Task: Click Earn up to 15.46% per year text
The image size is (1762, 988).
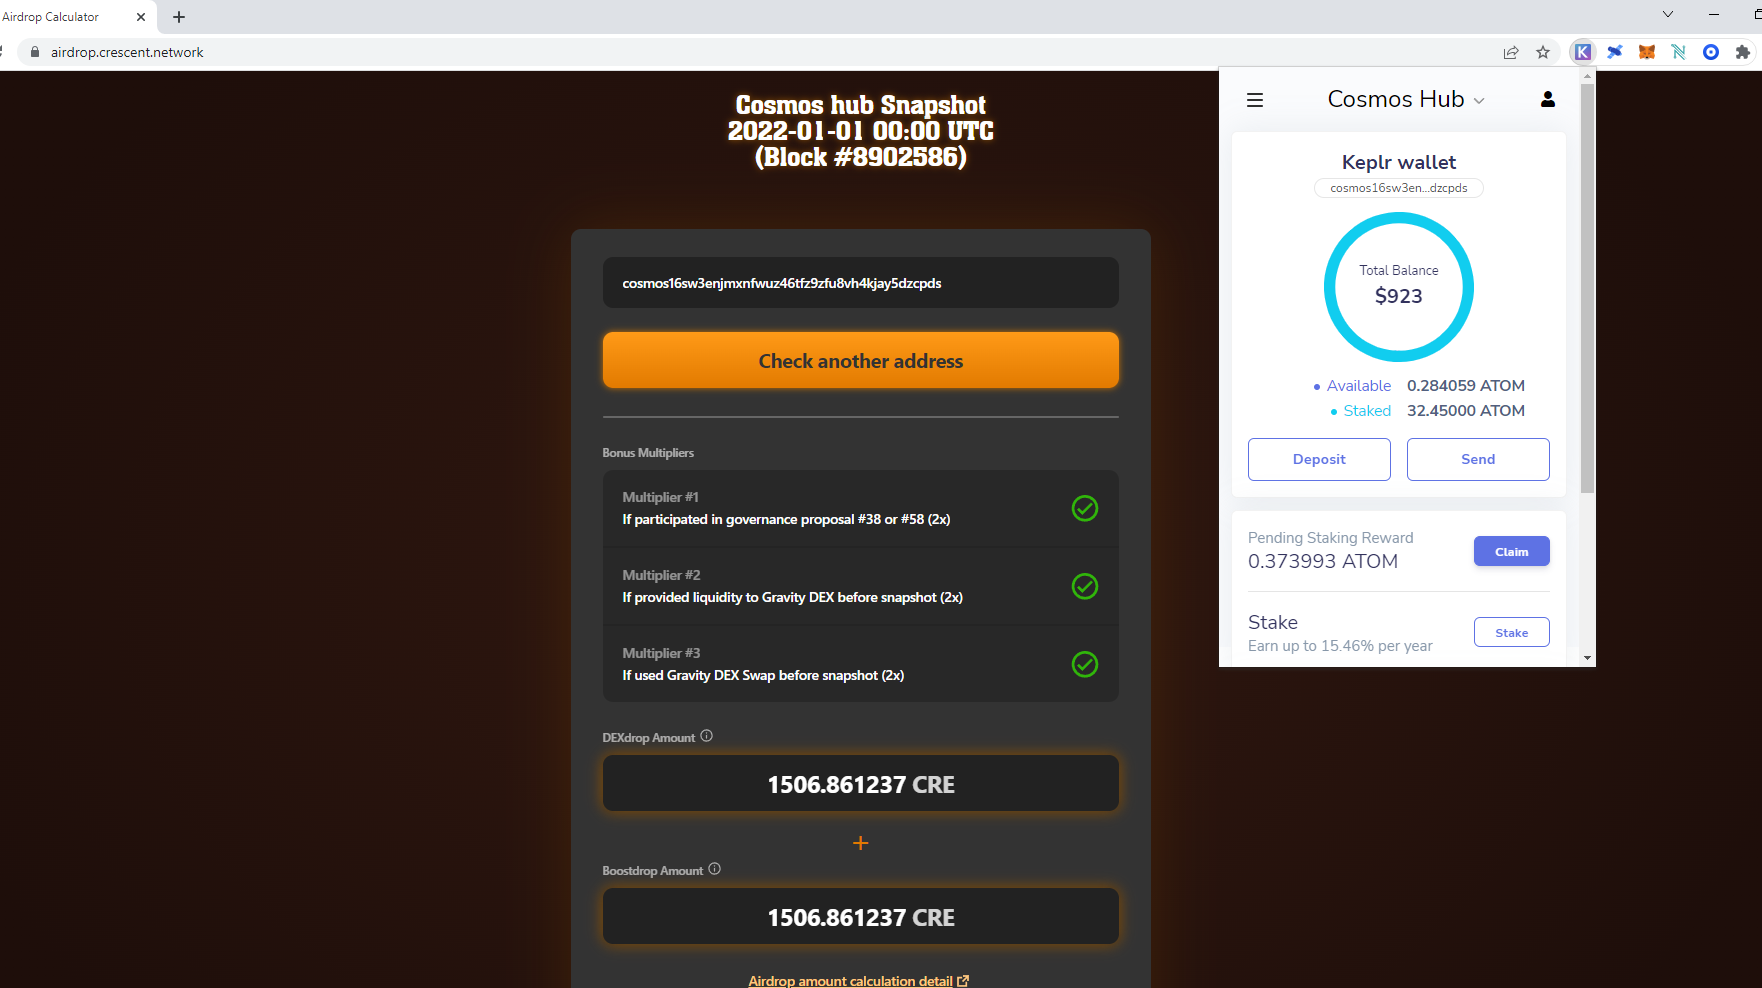Action: pos(1340,646)
